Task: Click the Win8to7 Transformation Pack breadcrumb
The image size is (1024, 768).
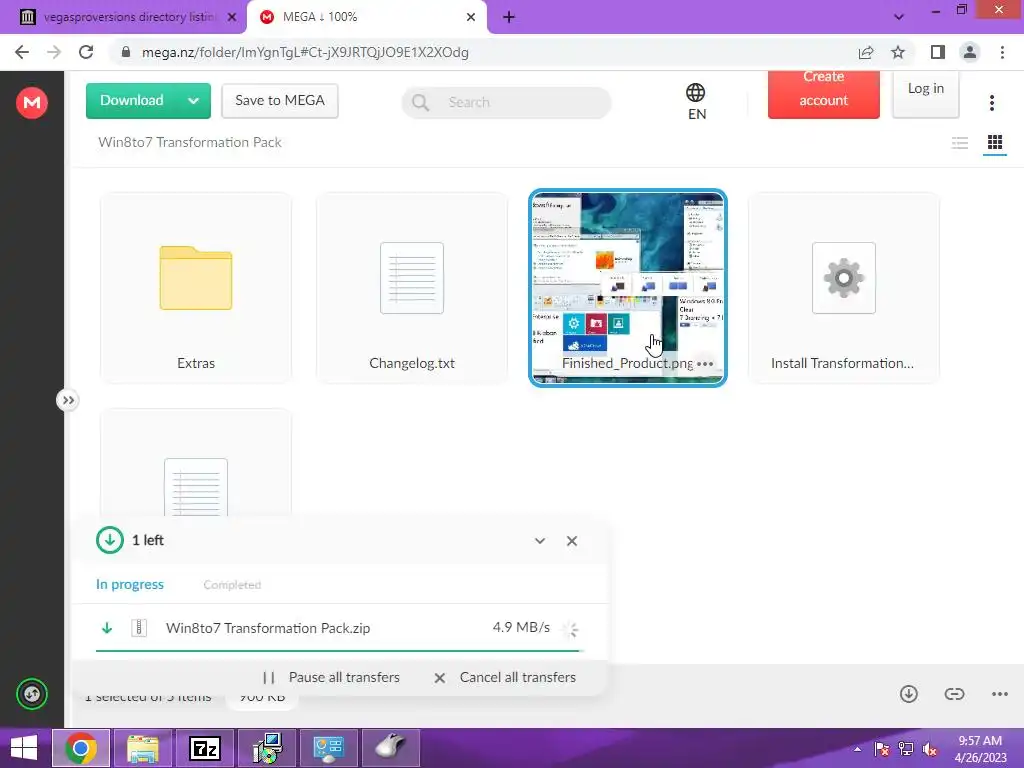Action: (x=189, y=142)
